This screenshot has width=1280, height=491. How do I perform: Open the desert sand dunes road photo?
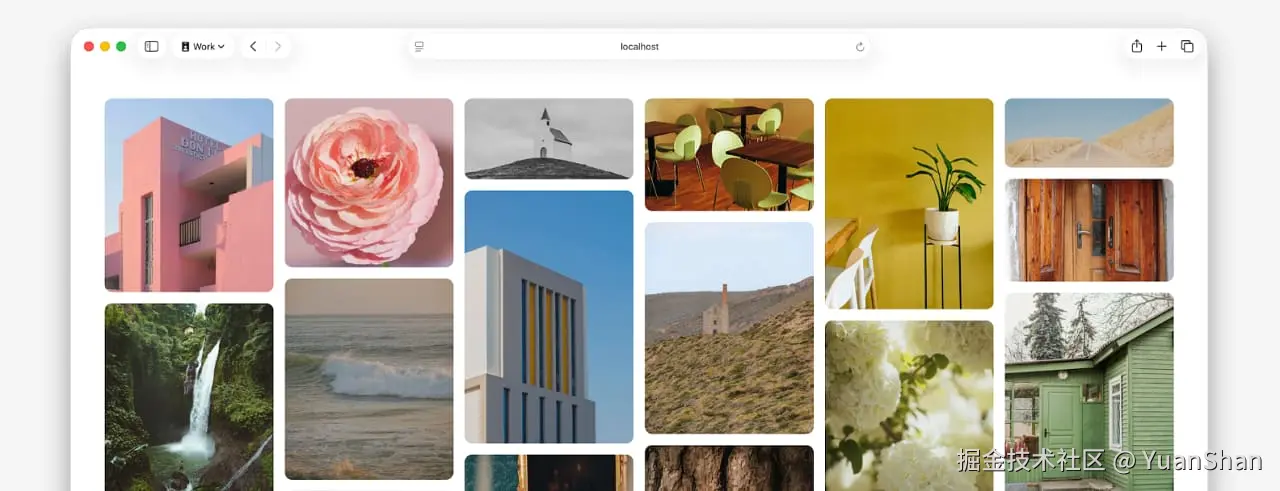(1089, 133)
